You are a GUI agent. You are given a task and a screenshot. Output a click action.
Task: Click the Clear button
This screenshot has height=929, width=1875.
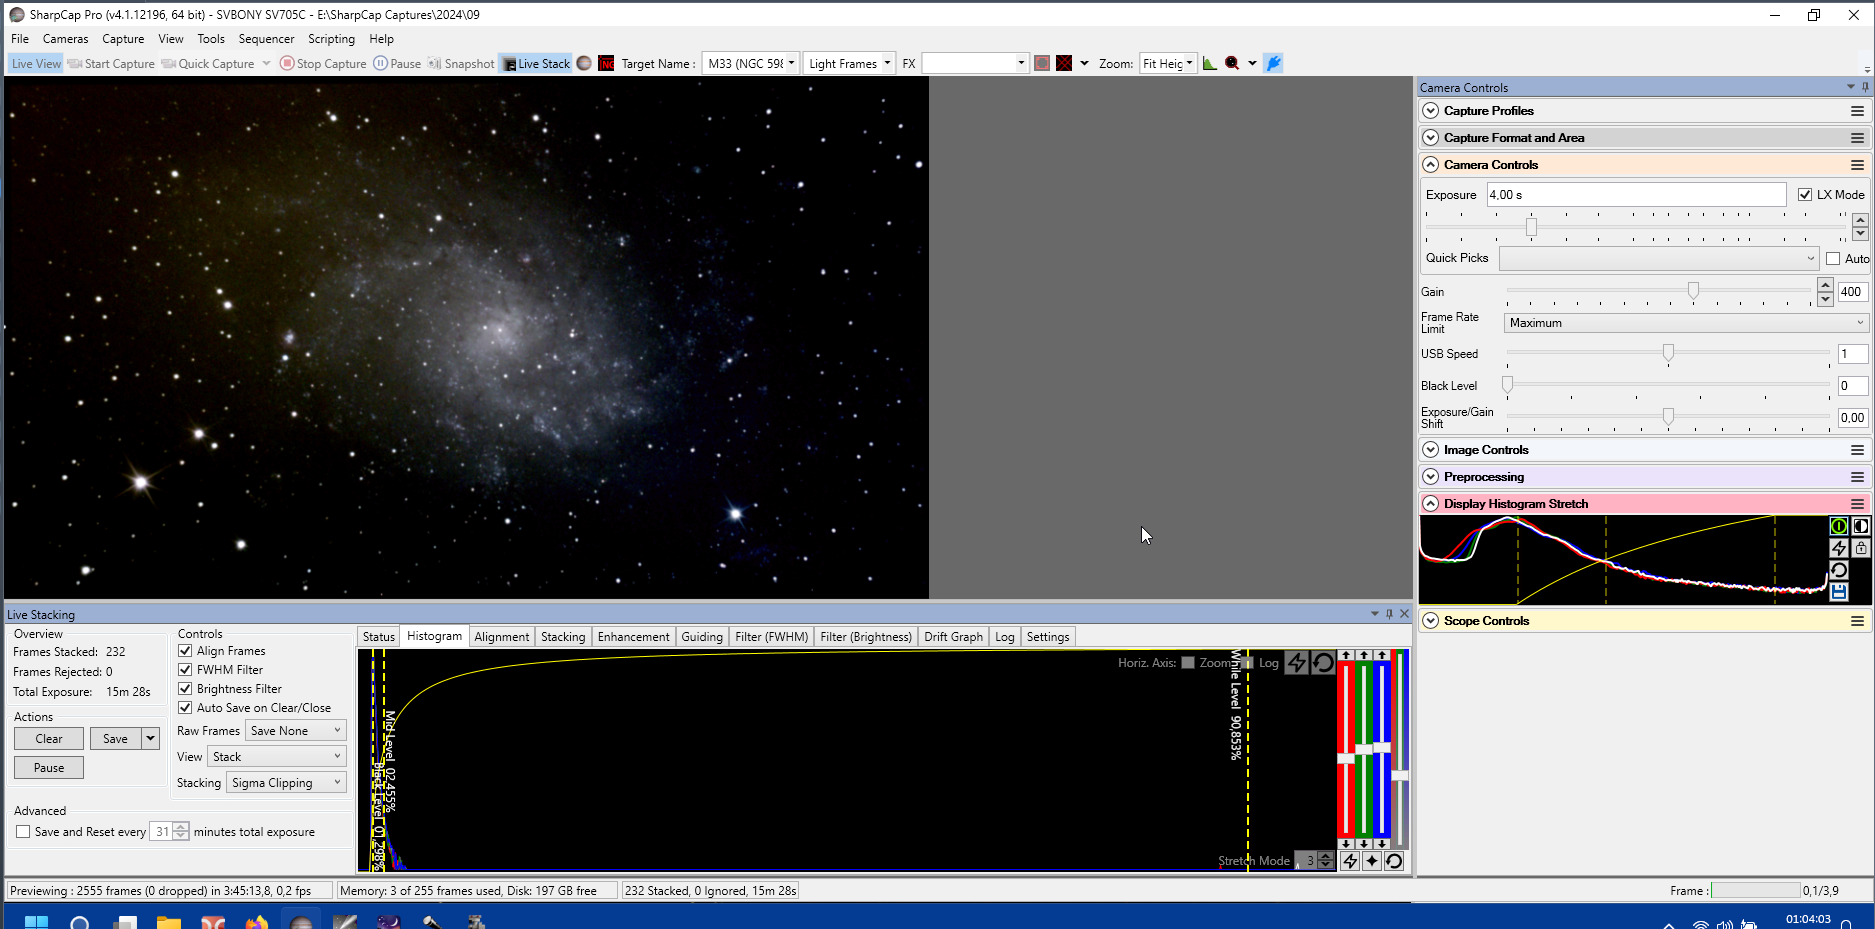[x=49, y=739]
